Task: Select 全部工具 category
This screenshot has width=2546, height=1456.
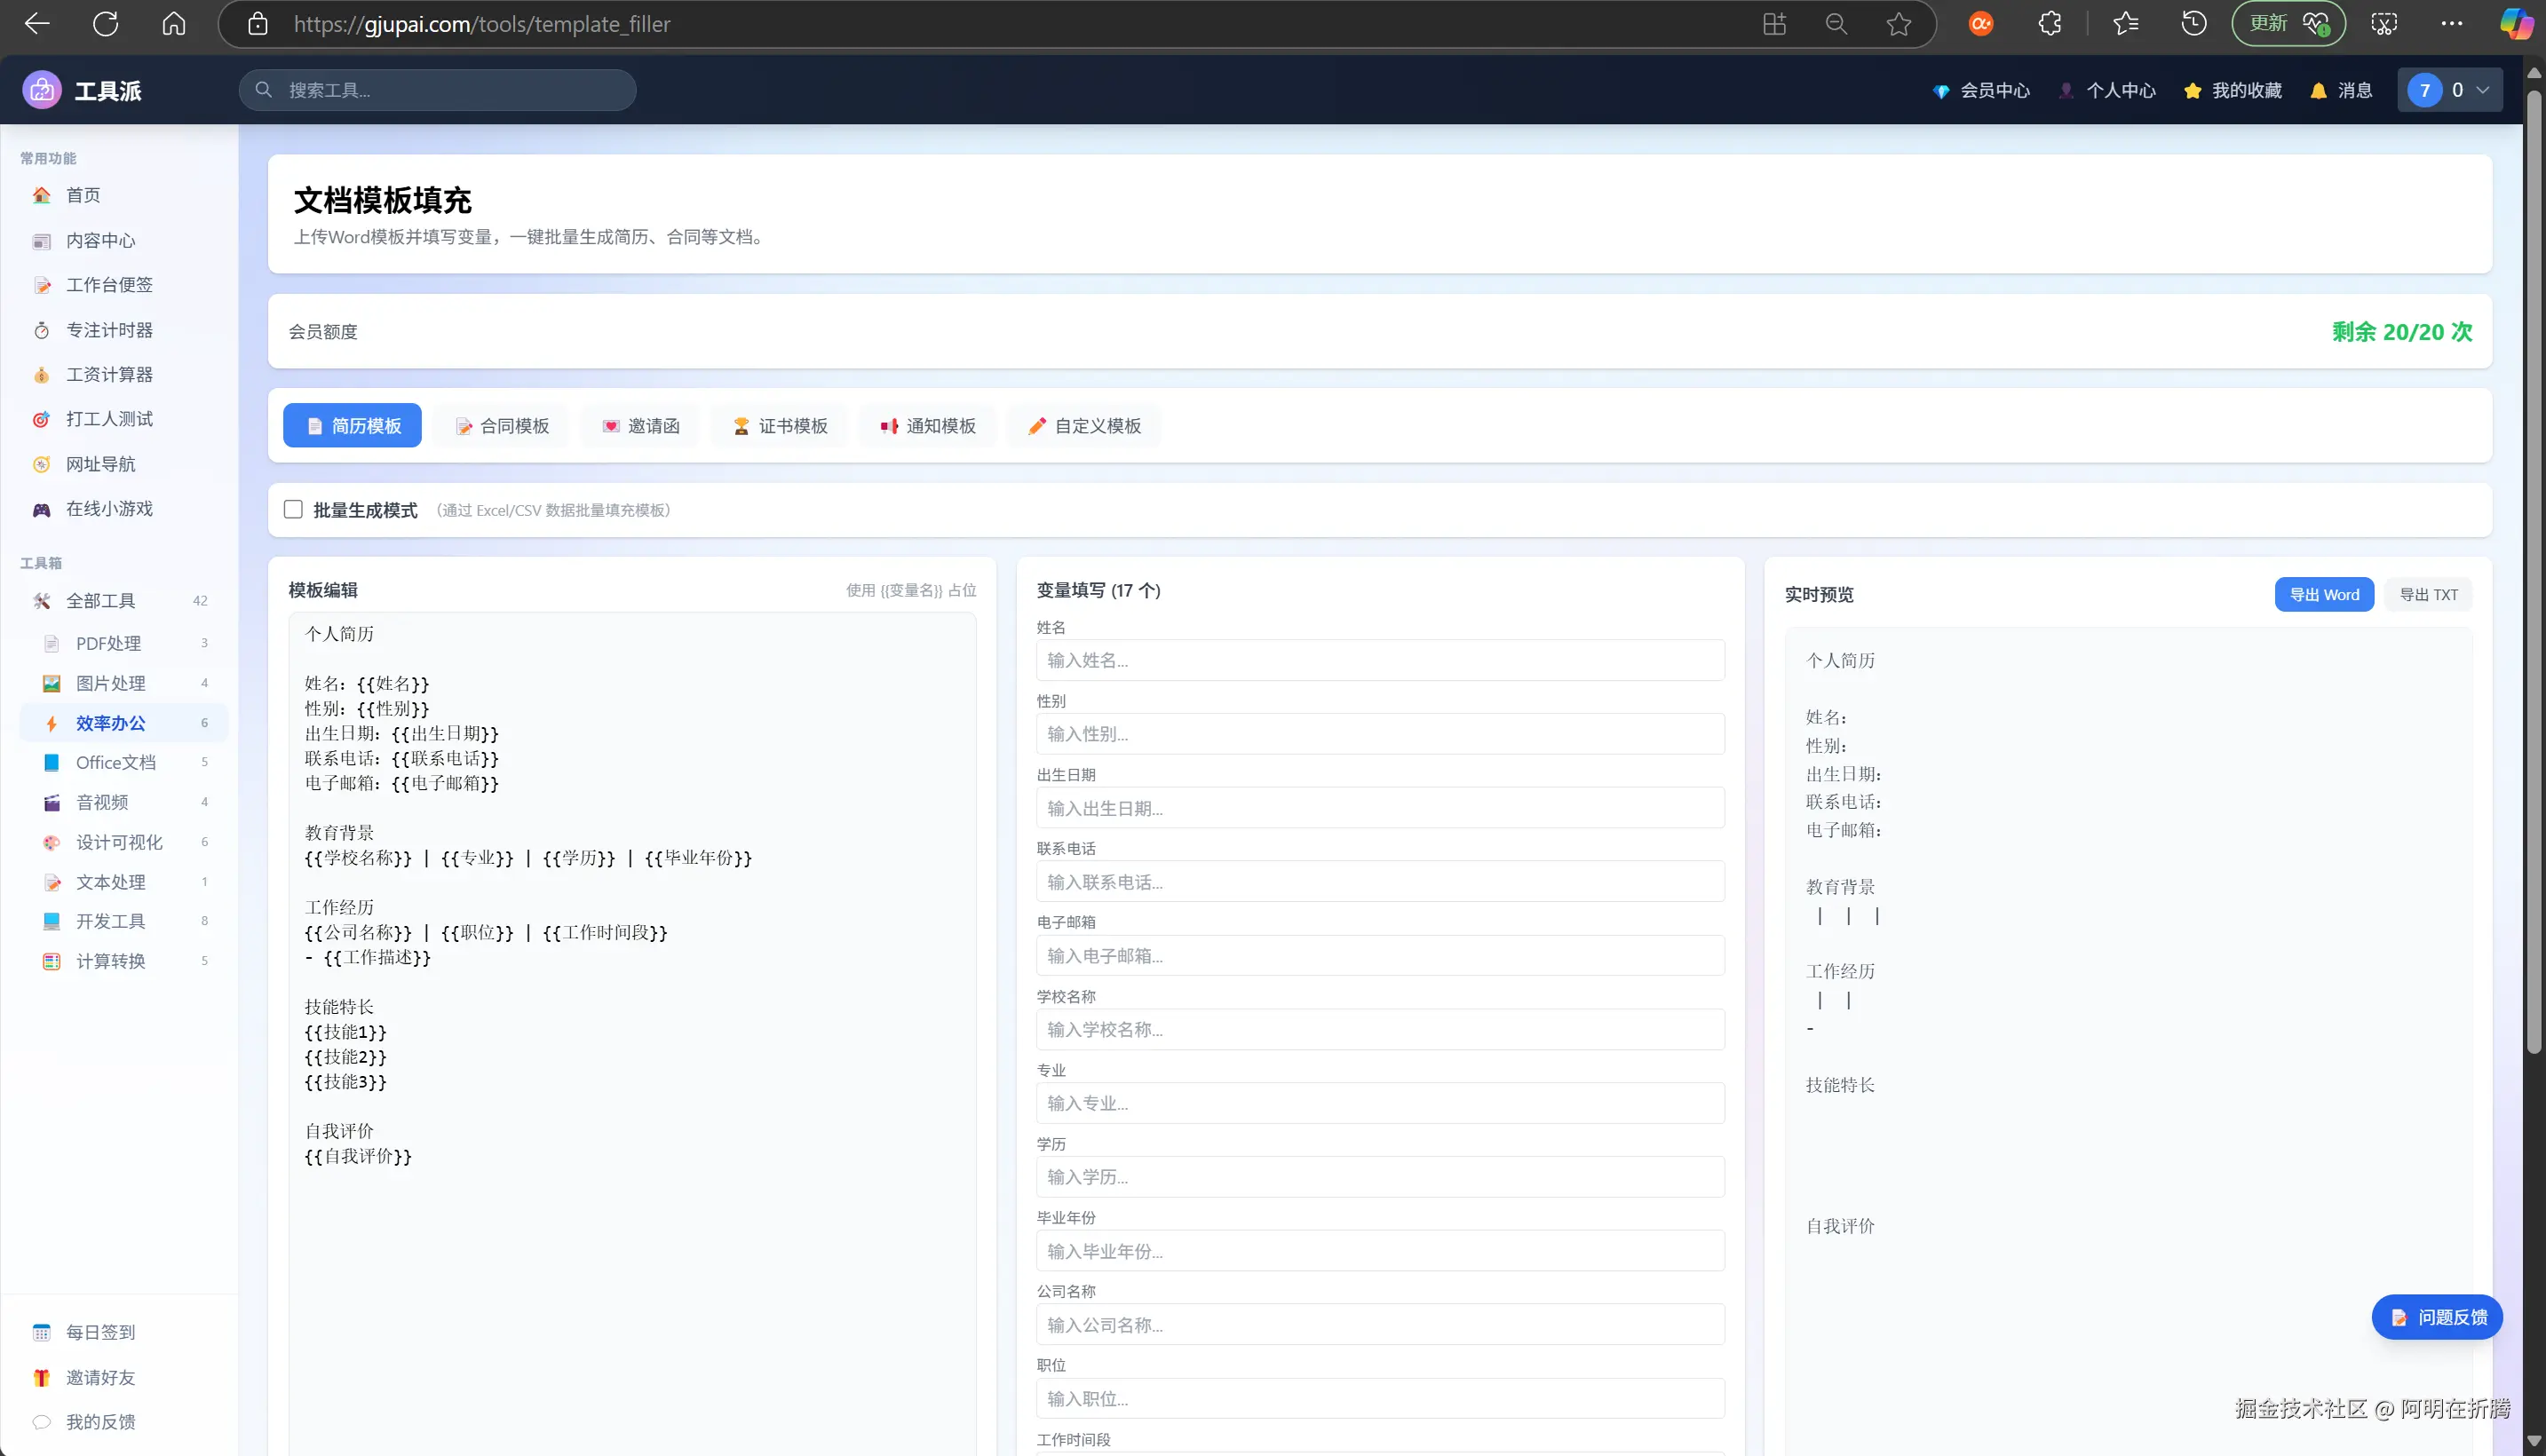Action: coord(124,601)
